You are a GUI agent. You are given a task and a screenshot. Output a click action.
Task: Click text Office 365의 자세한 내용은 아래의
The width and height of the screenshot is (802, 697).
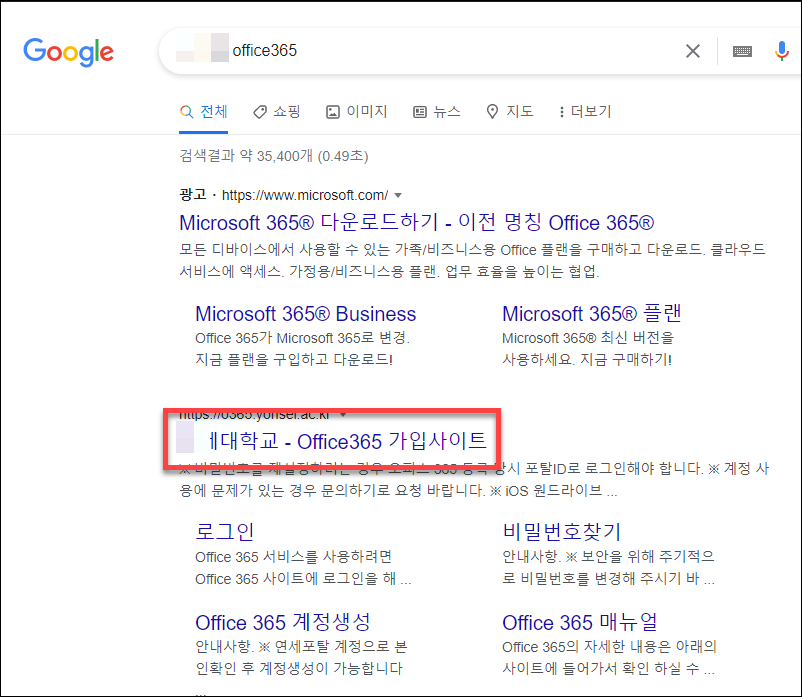point(609,647)
